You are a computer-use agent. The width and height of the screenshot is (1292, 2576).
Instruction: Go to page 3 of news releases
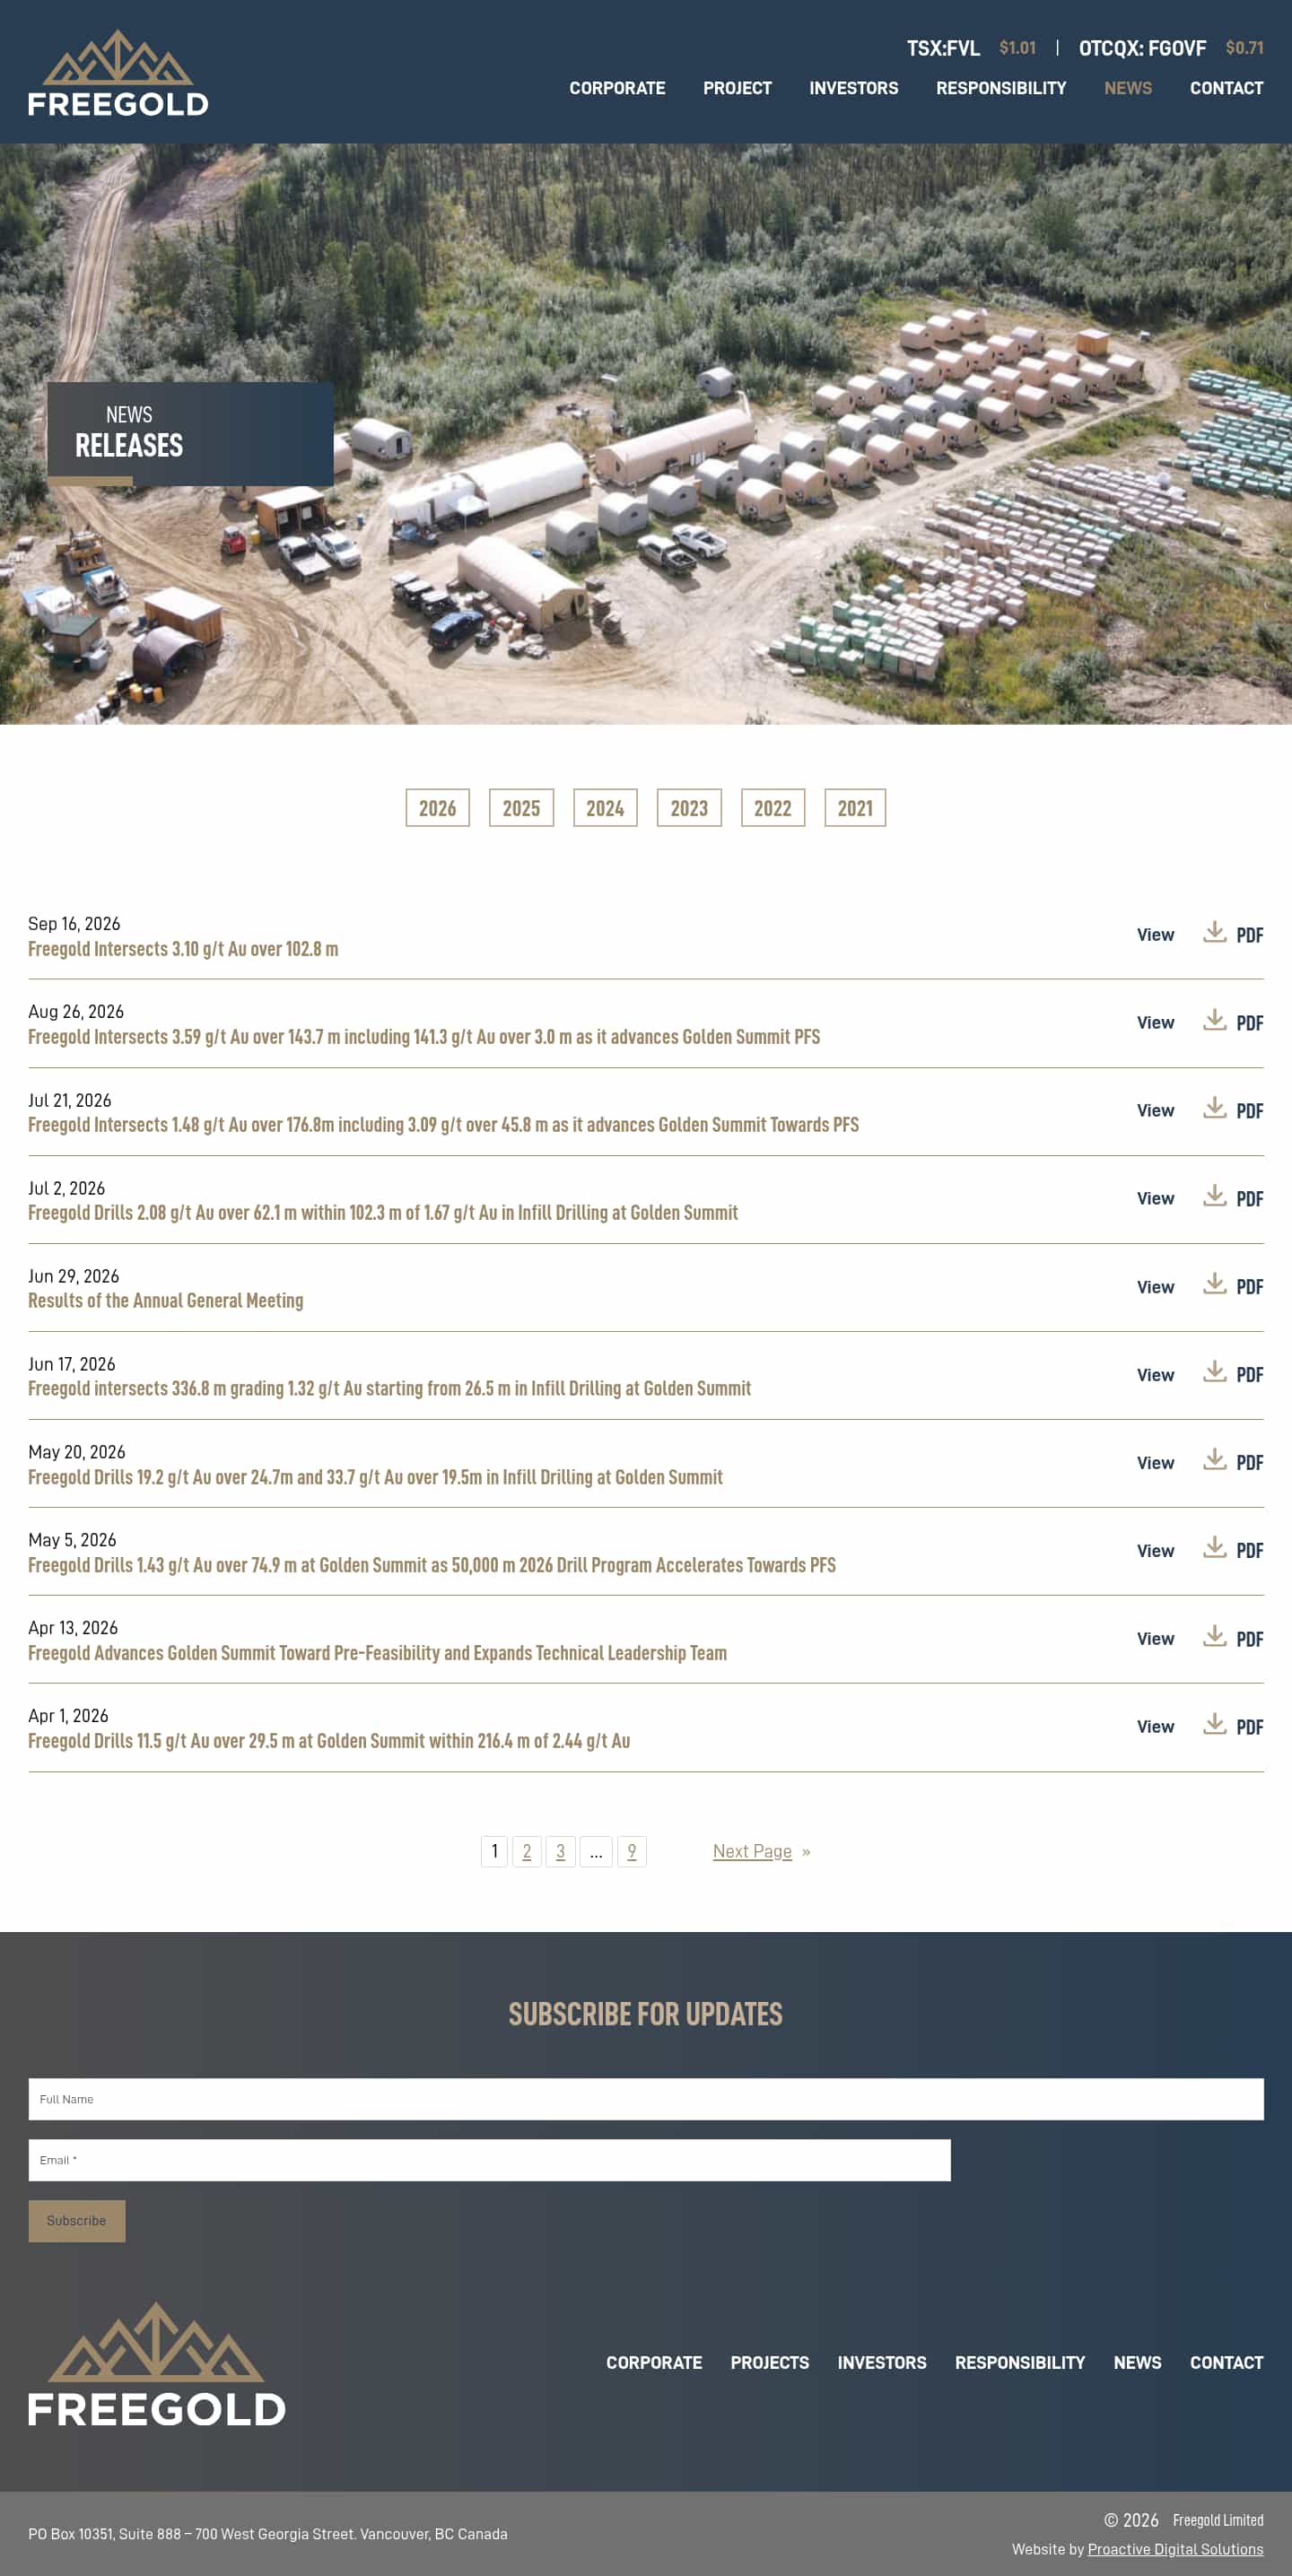click(560, 1851)
